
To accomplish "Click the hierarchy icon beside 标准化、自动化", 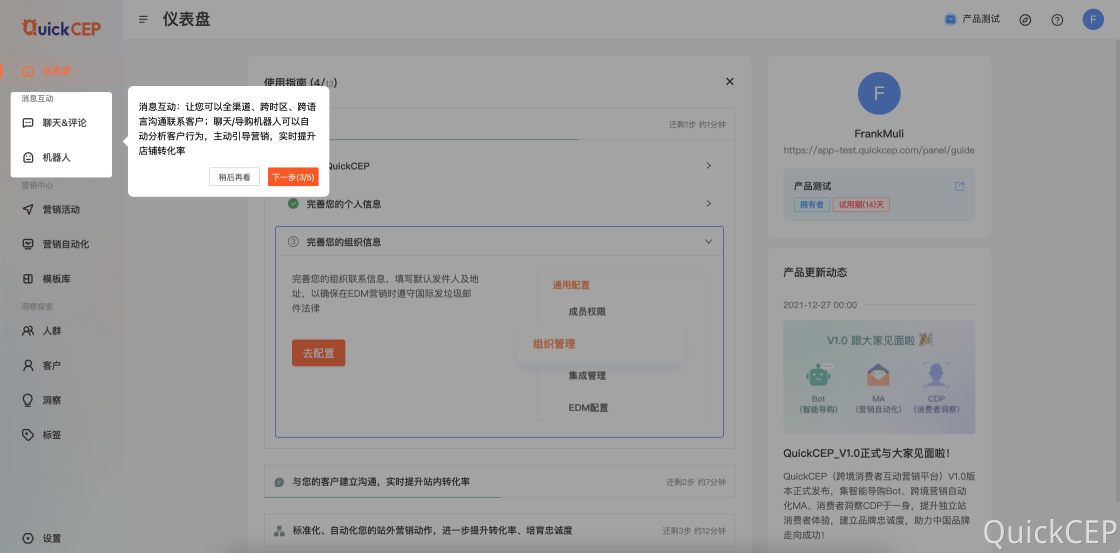I will (279, 531).
